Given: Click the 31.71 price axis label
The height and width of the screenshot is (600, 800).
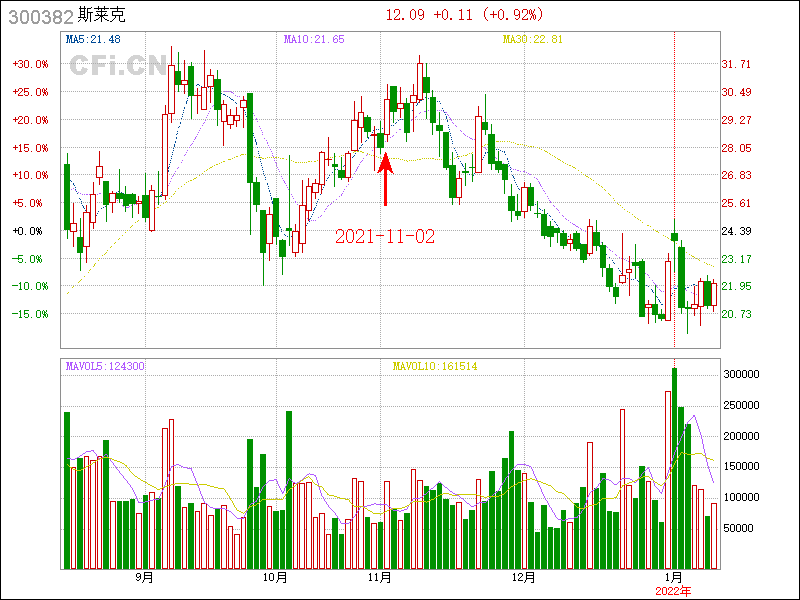Looking at the screenshot, I should coord(737,64).
